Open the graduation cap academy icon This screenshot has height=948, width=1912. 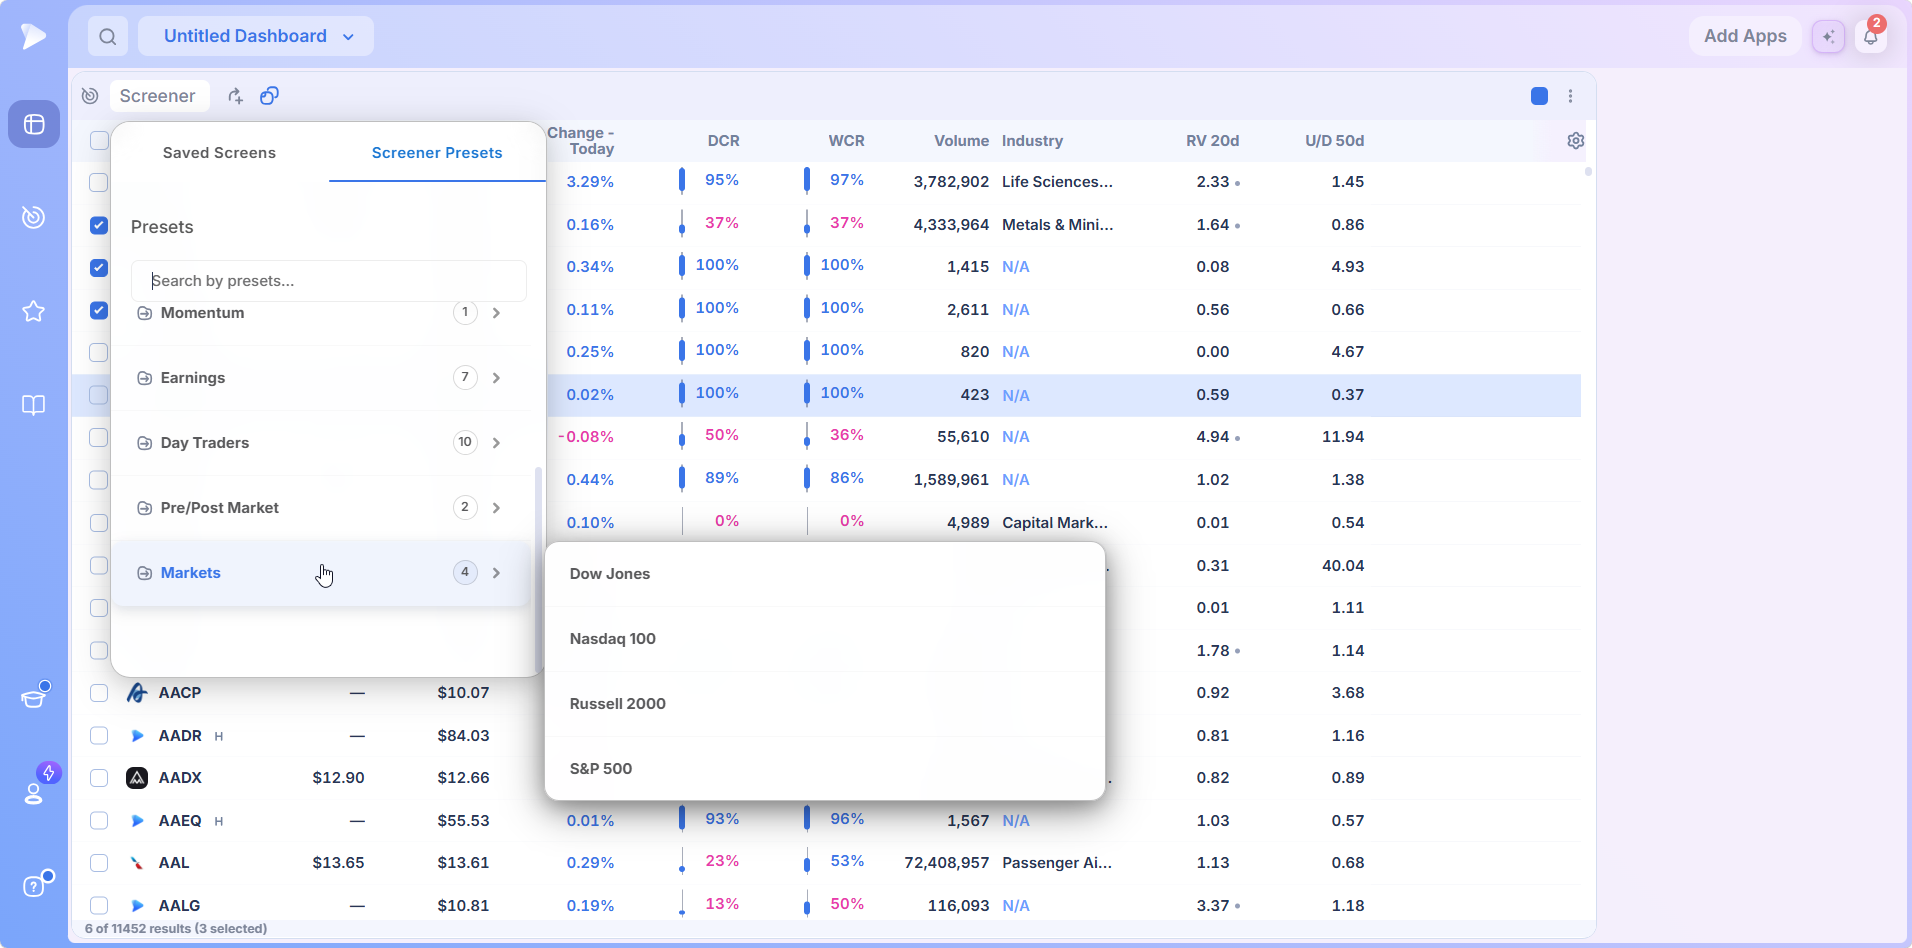click(x=34, y=696)
